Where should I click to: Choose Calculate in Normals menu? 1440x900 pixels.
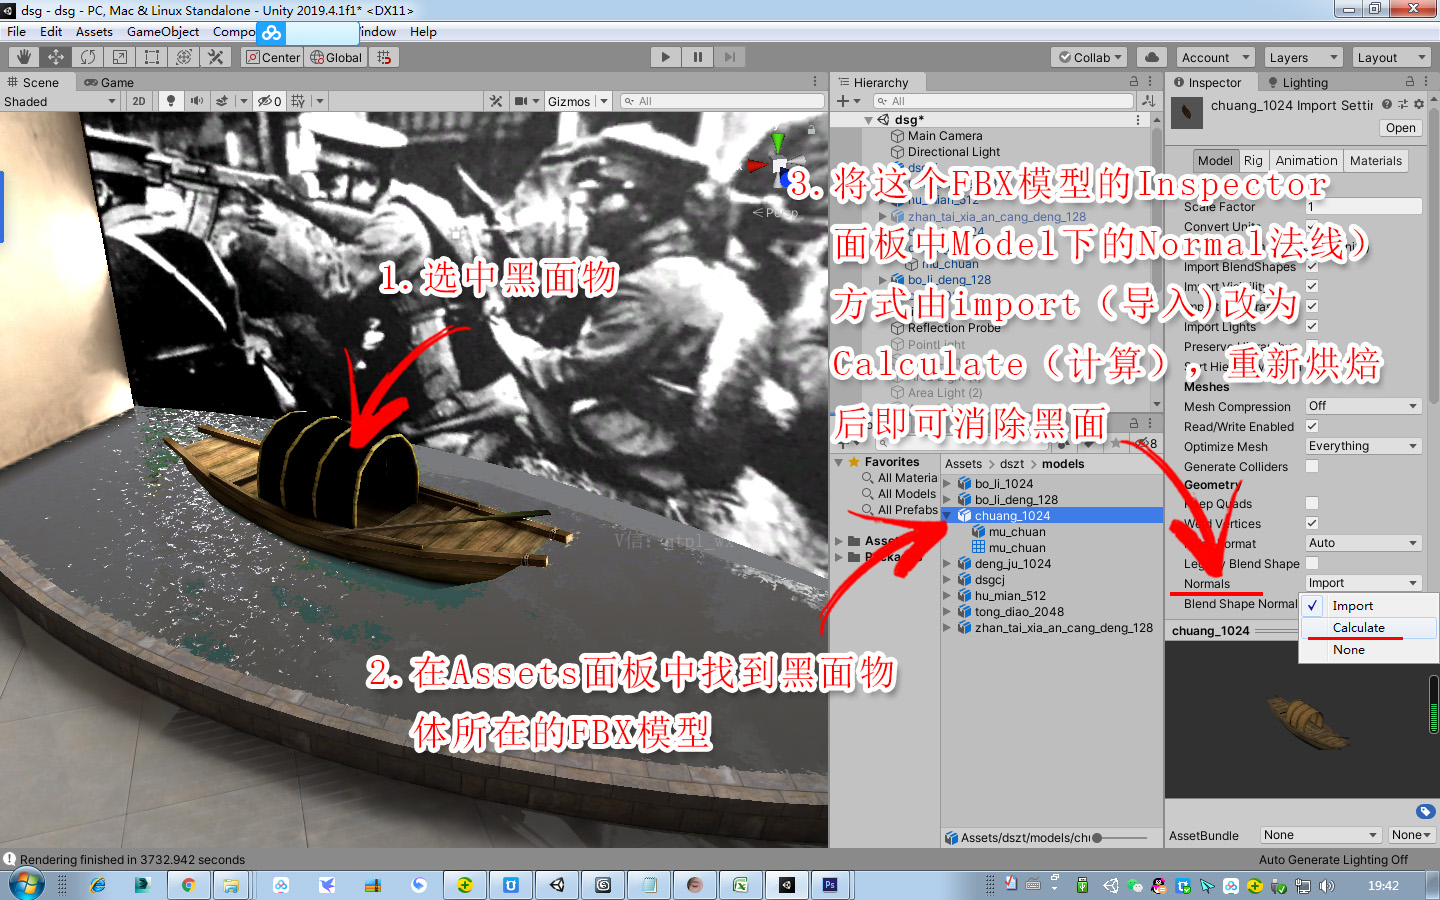(x=1368, y=628)
